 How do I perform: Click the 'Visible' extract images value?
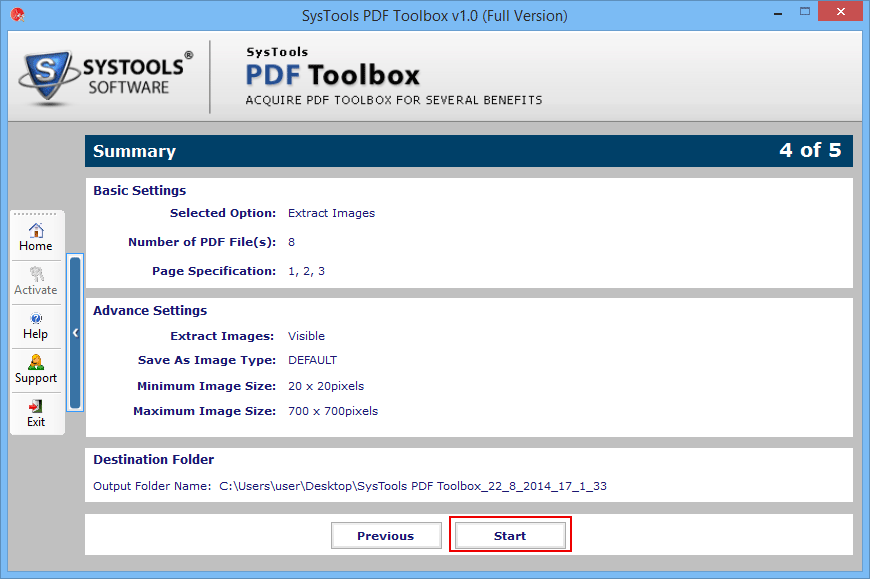306,336
